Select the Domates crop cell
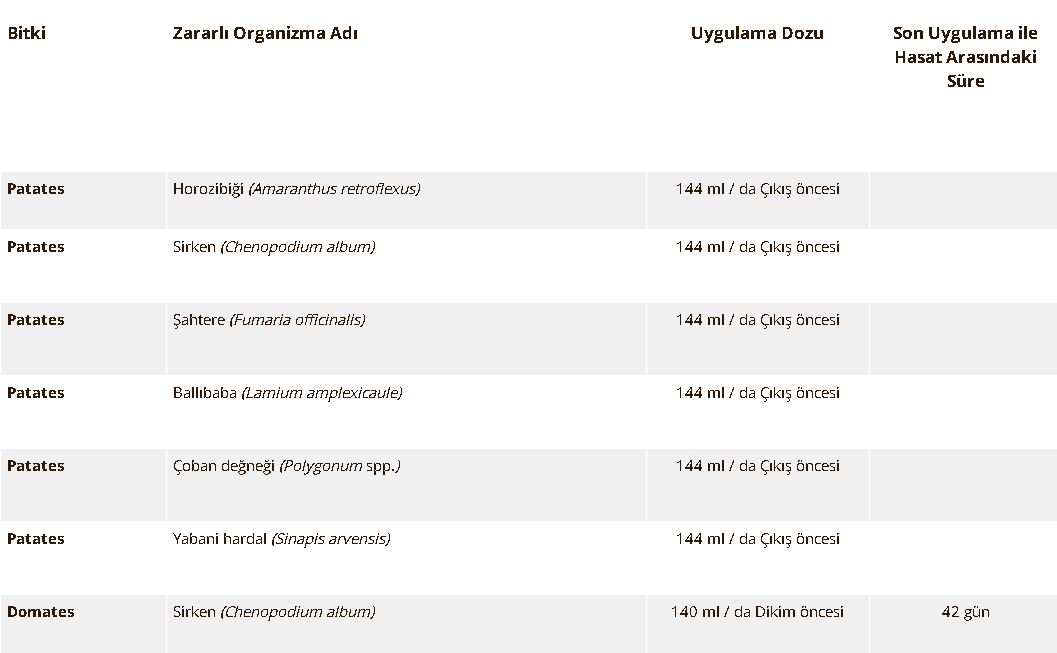Image resolution: width=1057 pixels, height=653 pixels. coord(41,612)
